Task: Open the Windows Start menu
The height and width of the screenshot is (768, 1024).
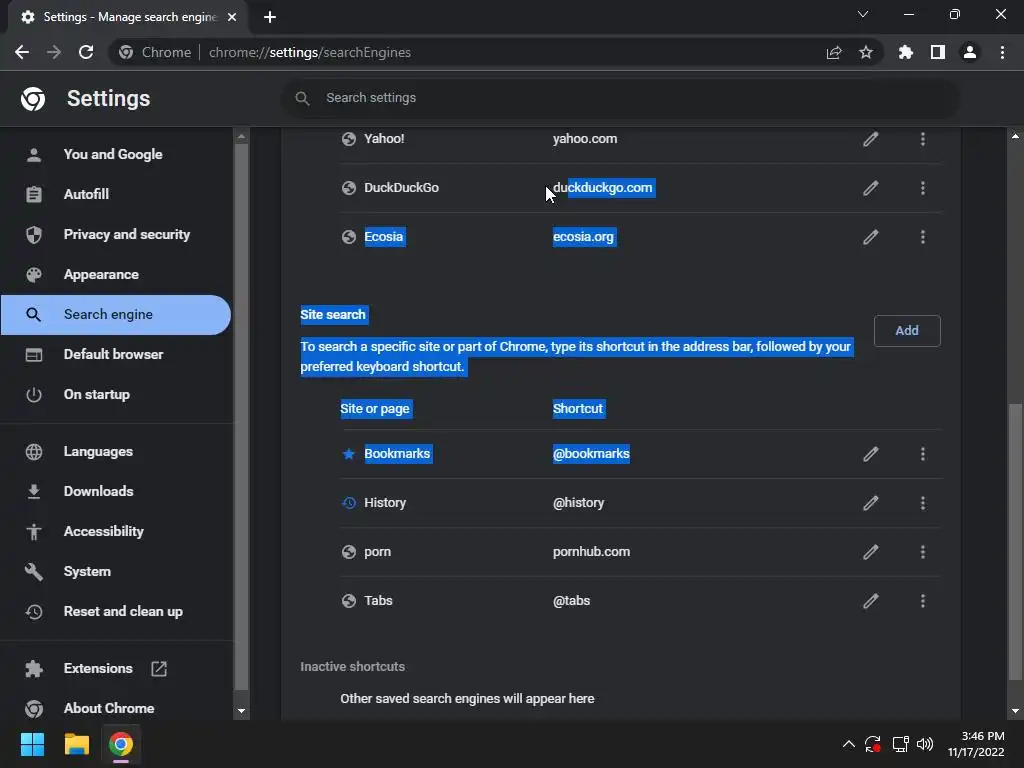Action: (32, 744)
